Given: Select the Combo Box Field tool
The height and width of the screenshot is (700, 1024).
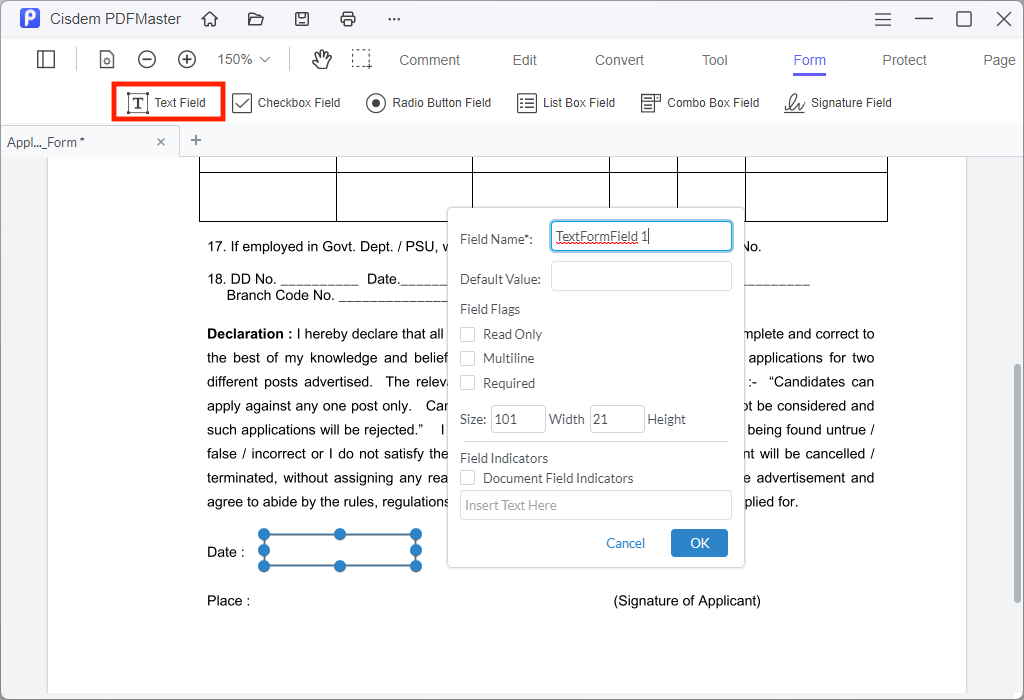Looking at the screenshot, I should coord(700,102).
